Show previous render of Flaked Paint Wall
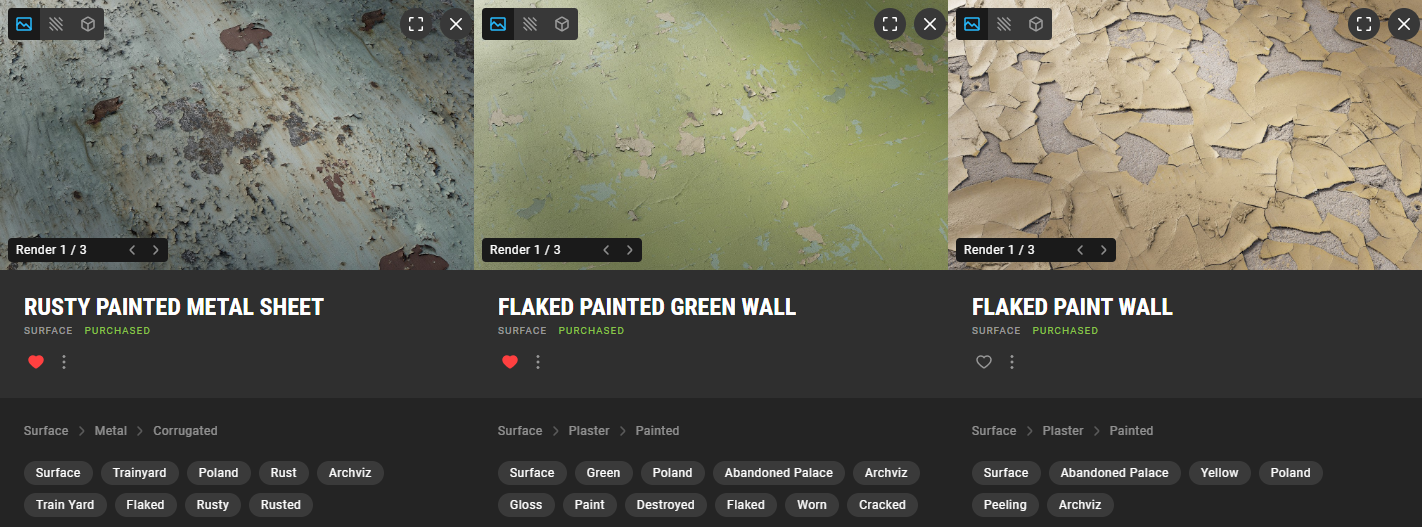 [1080, 250]
